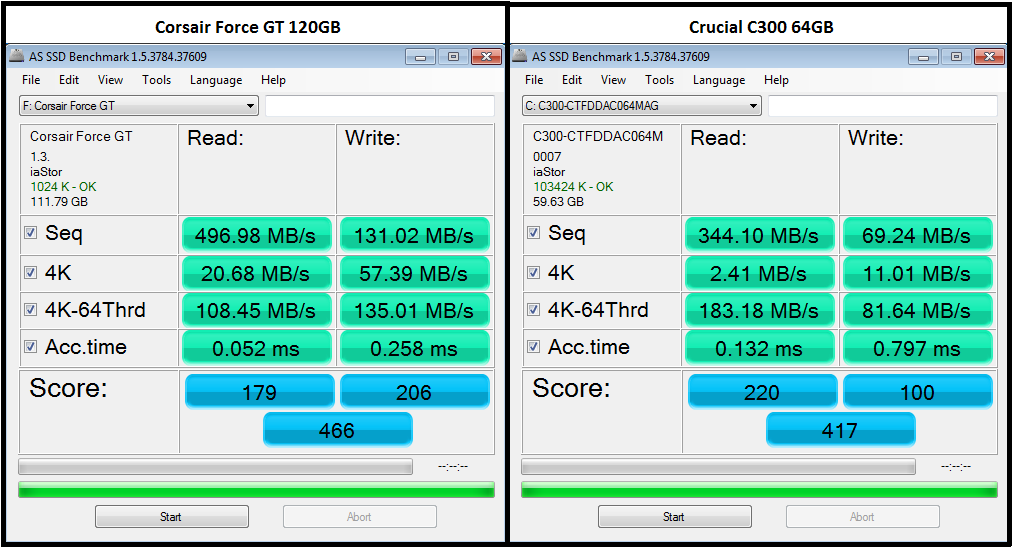Click the 108.45 MB/s 4K-64Thrd read result
Viewport: 1012px width, 548px height.
(x=256, y=311)
